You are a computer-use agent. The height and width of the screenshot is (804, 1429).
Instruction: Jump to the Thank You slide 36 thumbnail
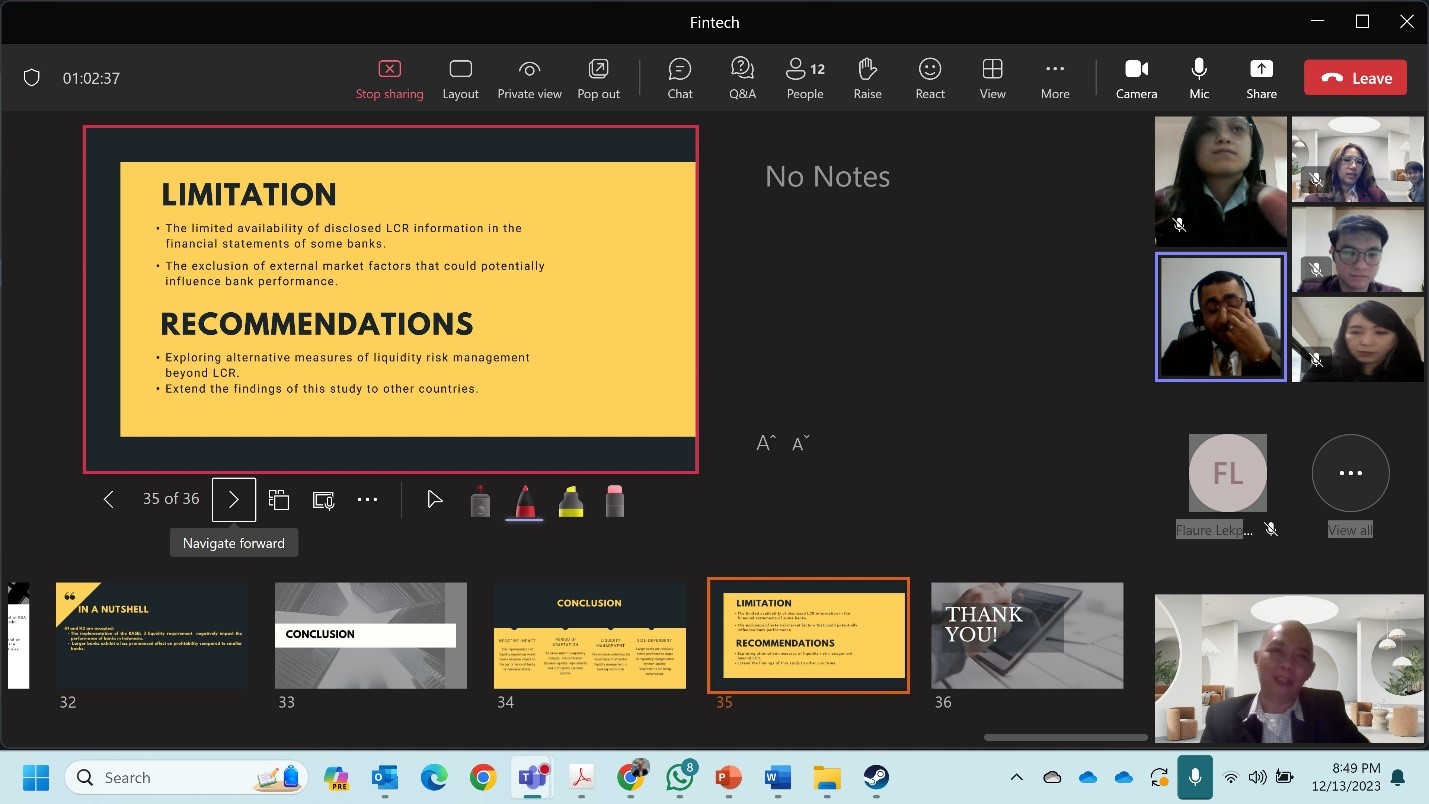click(x=1027, y=635)
